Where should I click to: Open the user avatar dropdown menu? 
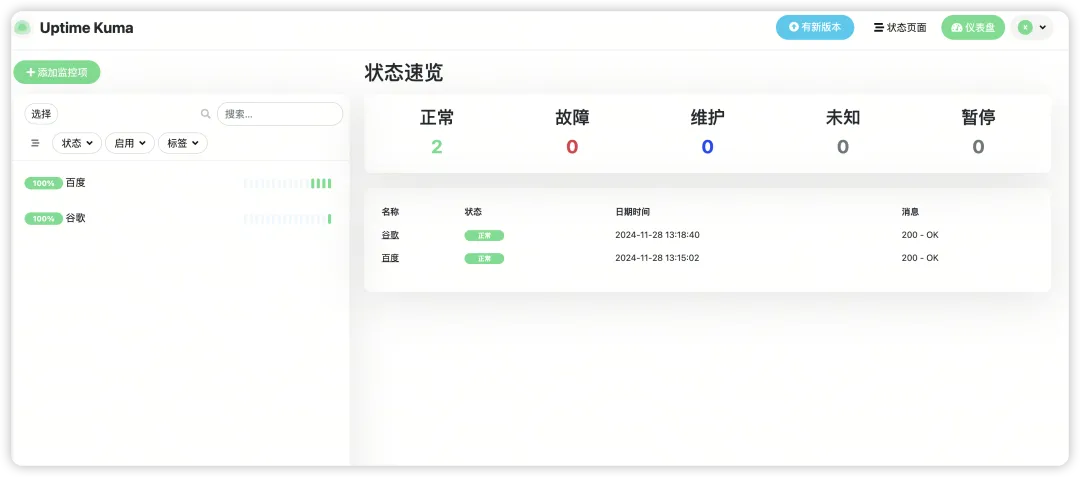1032,28
